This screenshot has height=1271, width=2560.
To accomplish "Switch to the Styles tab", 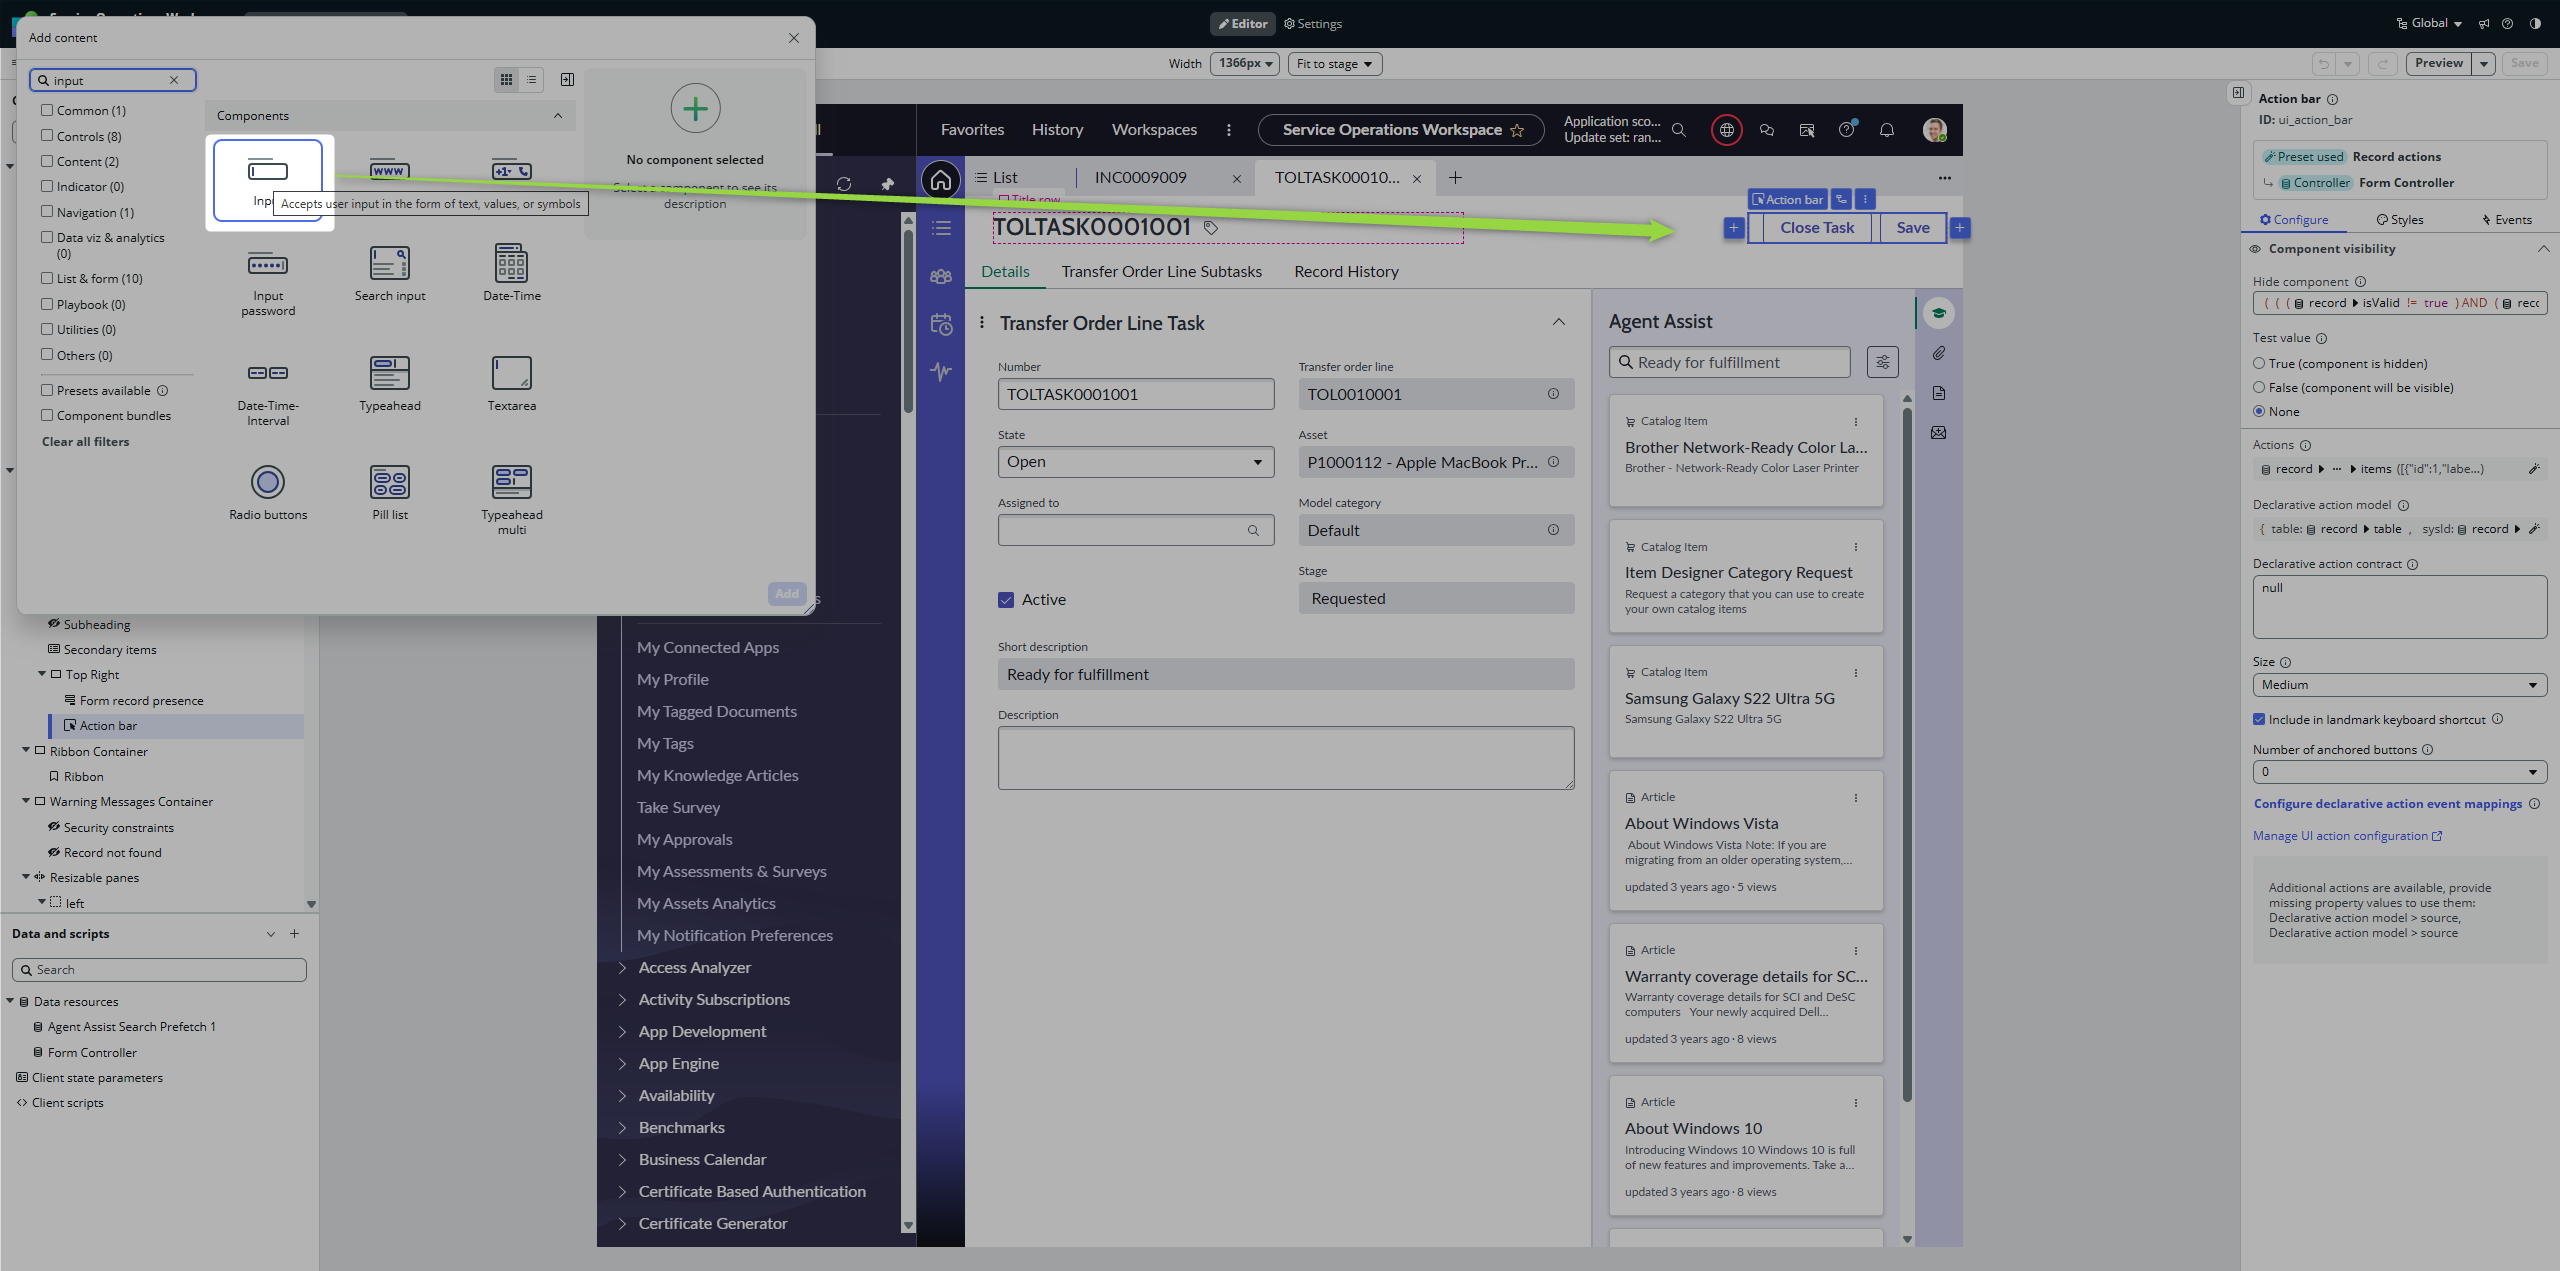I will [2399, 220].
